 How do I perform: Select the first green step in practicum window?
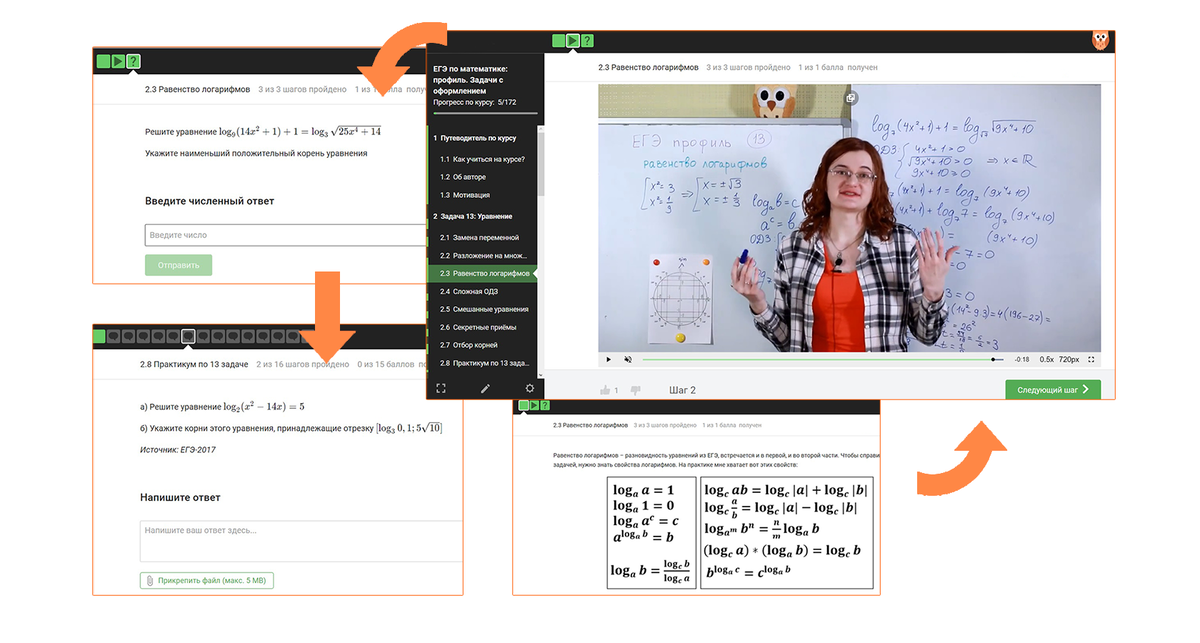point(100,336)
